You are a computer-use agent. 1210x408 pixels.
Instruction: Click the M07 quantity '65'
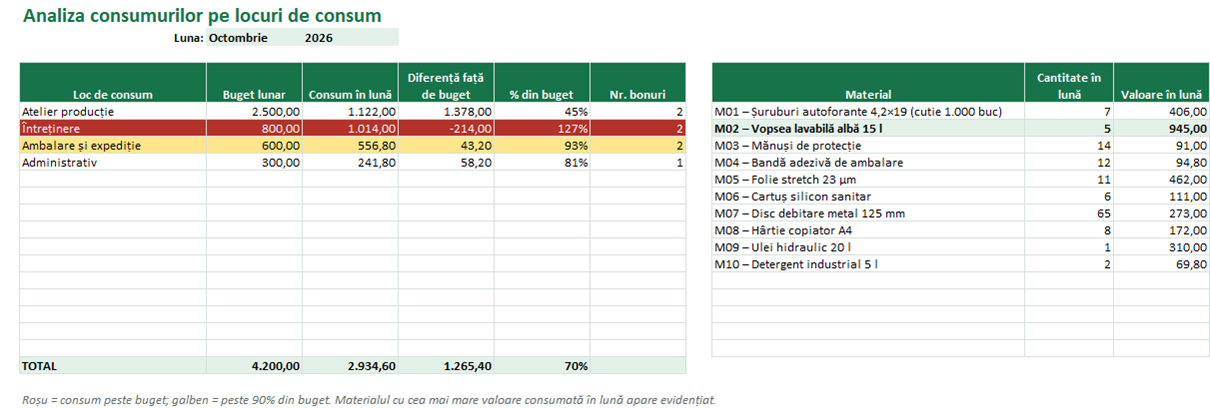point(1069,214)
